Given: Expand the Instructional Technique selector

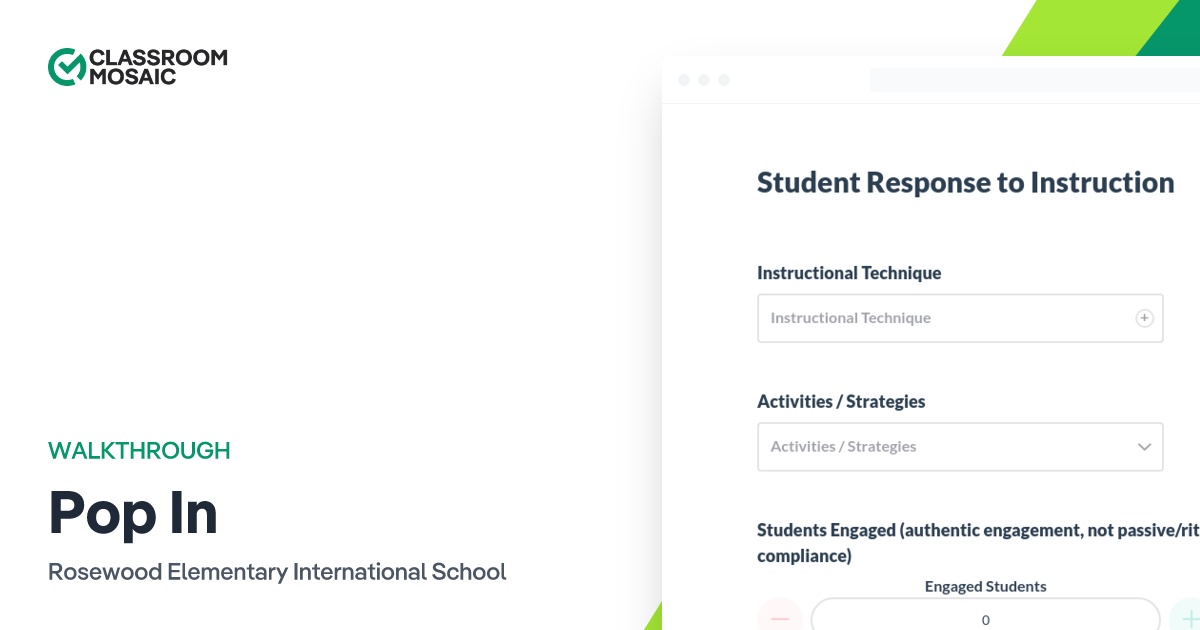Looking at the screenshot, I should click(x=960, y=318).
